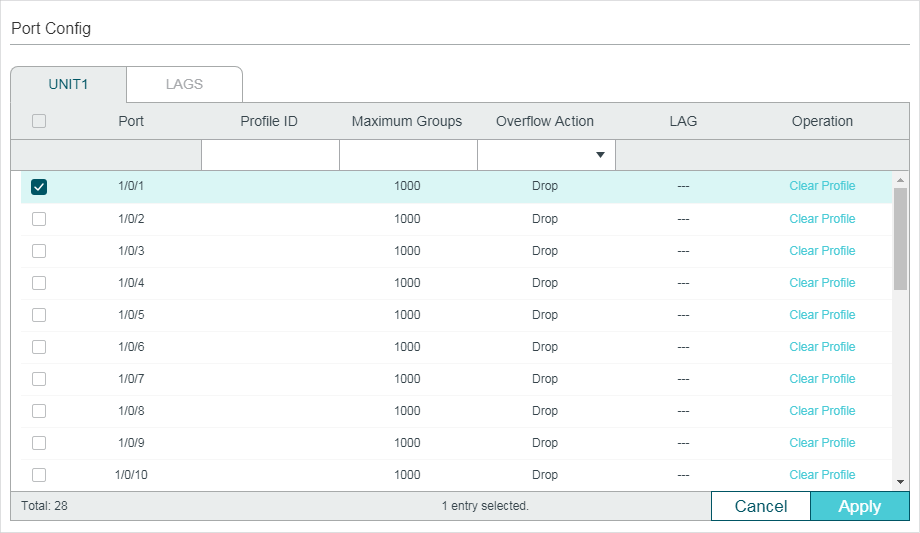920x533 pixels.
Task: Select the UNIT1 tab
Action: click(68, 84)
